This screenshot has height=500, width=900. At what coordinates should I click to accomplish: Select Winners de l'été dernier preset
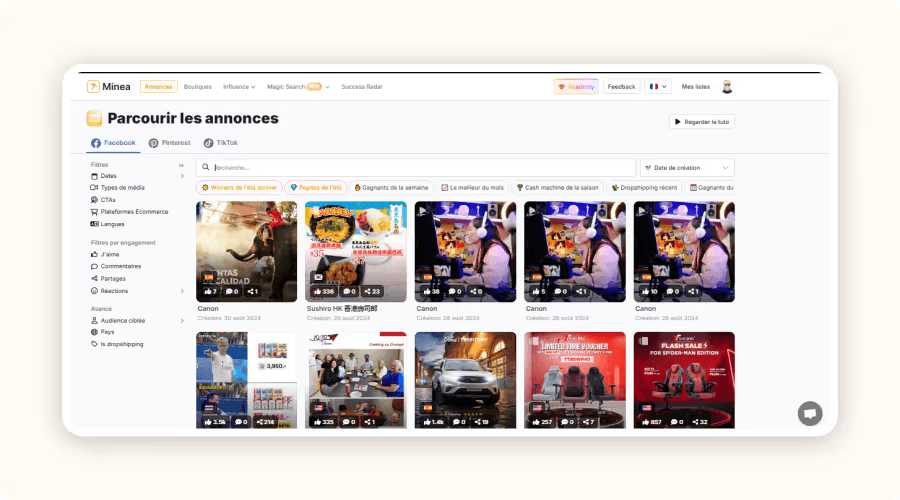[x=239, y=188]
